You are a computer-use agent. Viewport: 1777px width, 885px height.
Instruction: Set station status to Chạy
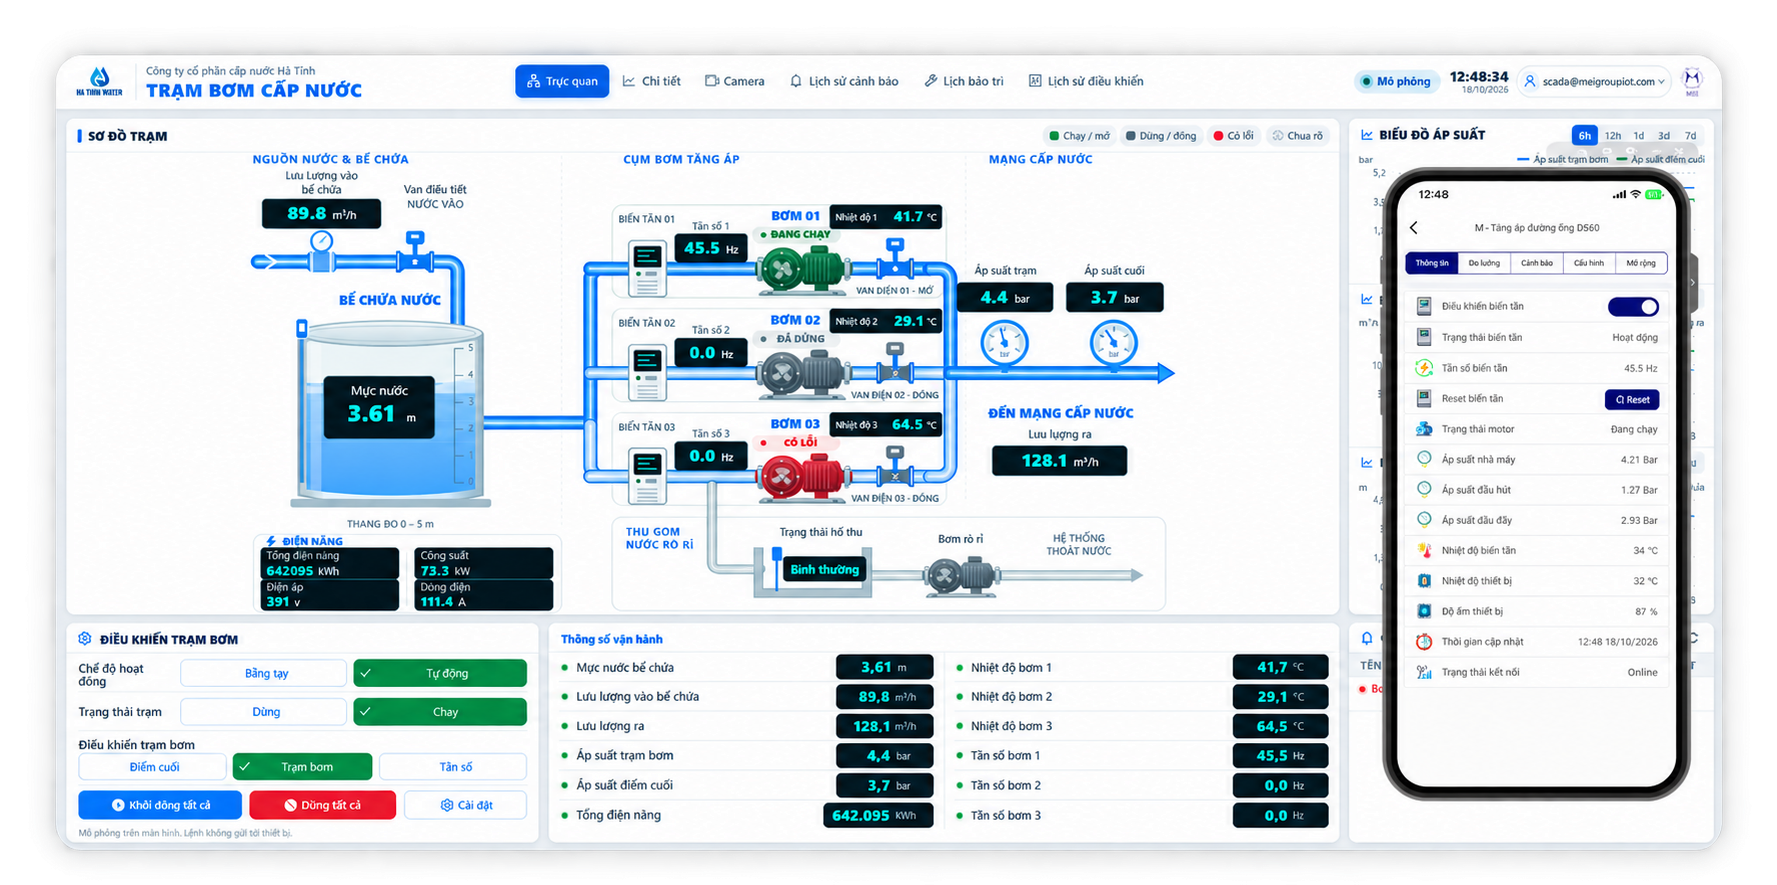click(440, 712)
